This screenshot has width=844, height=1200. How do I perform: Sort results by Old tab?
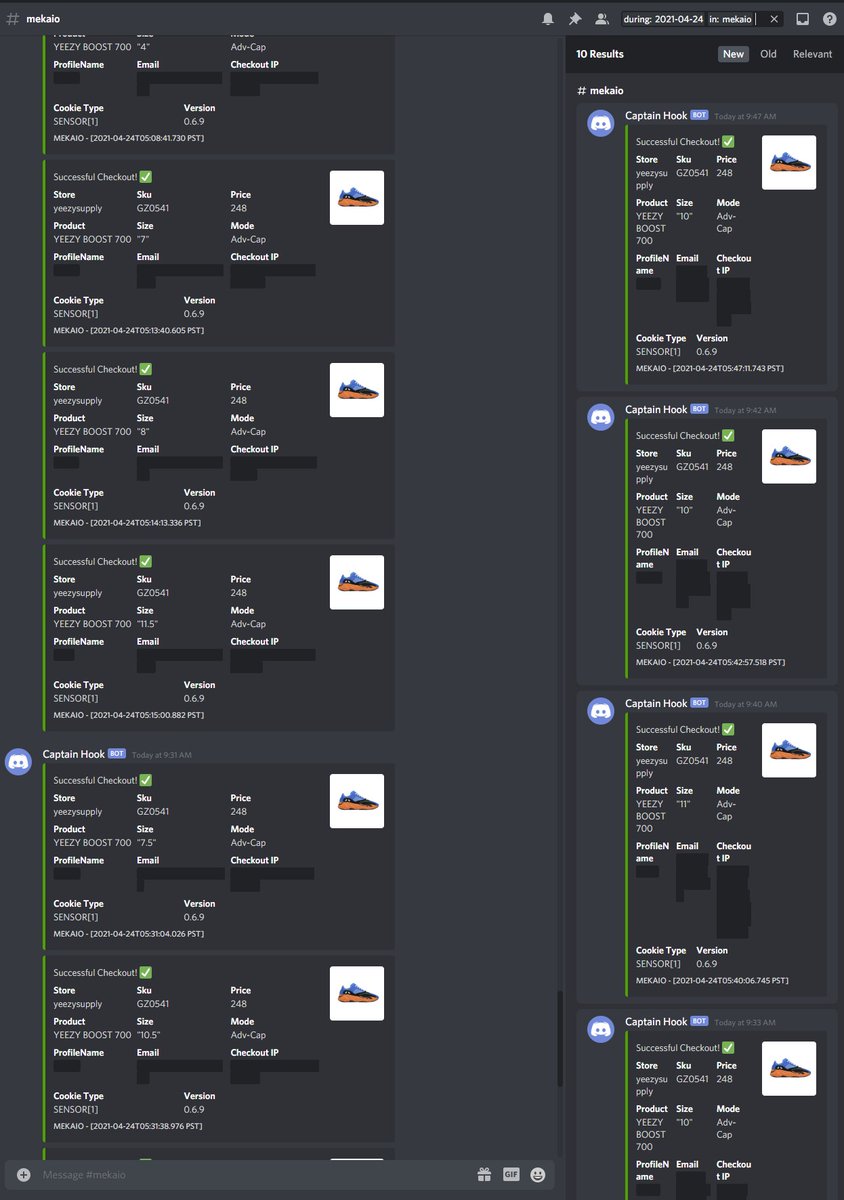[x=768, y=54]
